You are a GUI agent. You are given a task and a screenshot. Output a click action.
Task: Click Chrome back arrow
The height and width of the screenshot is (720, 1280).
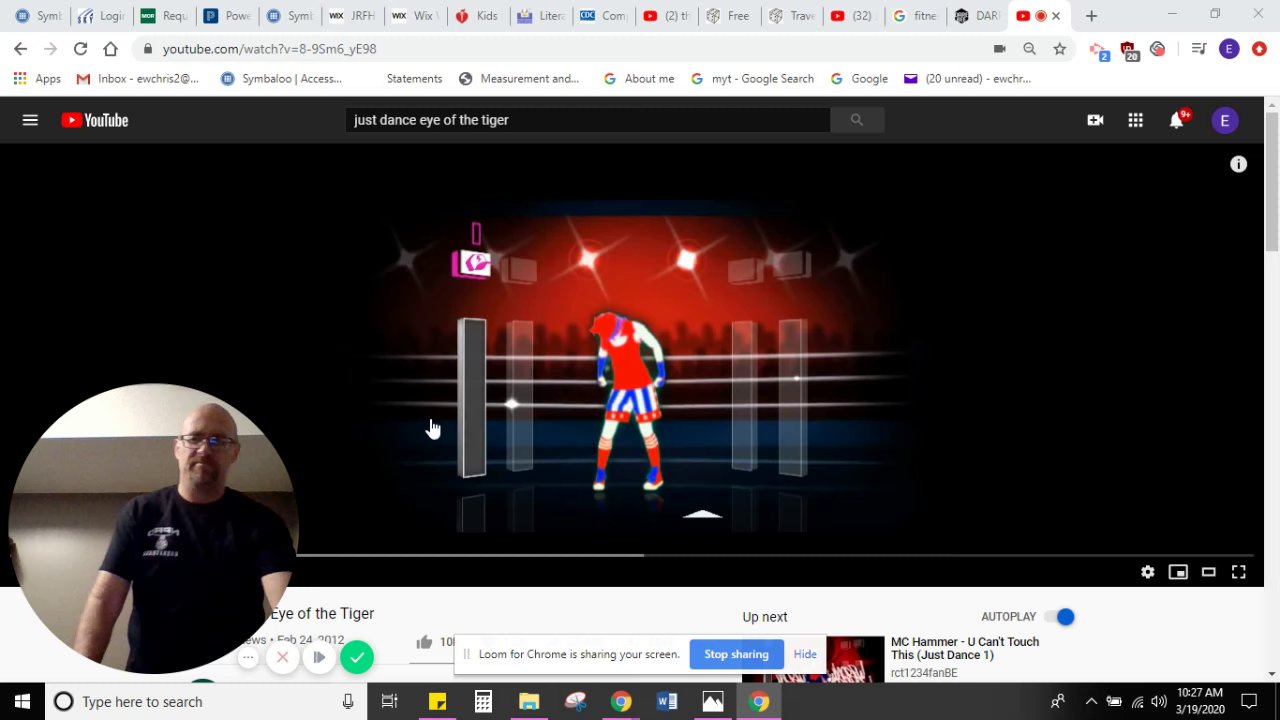21,48
